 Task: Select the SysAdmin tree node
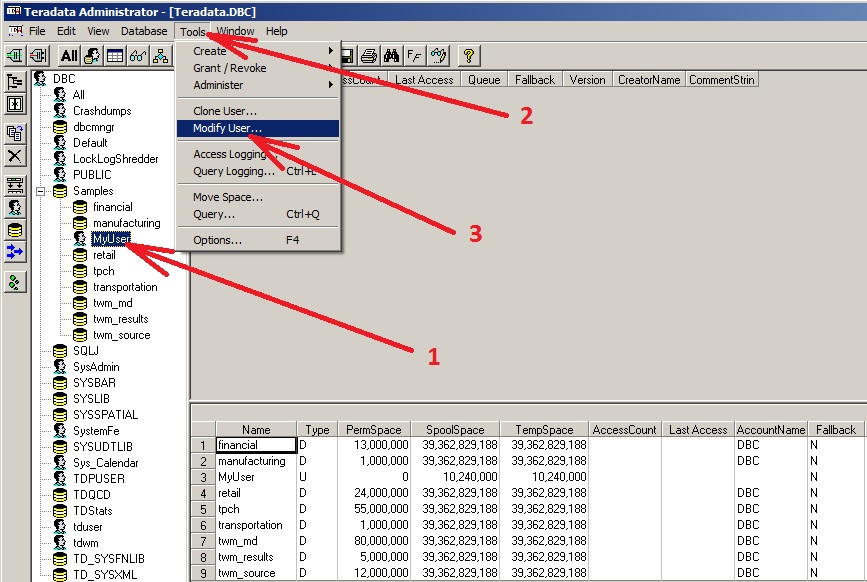[96, 367]
